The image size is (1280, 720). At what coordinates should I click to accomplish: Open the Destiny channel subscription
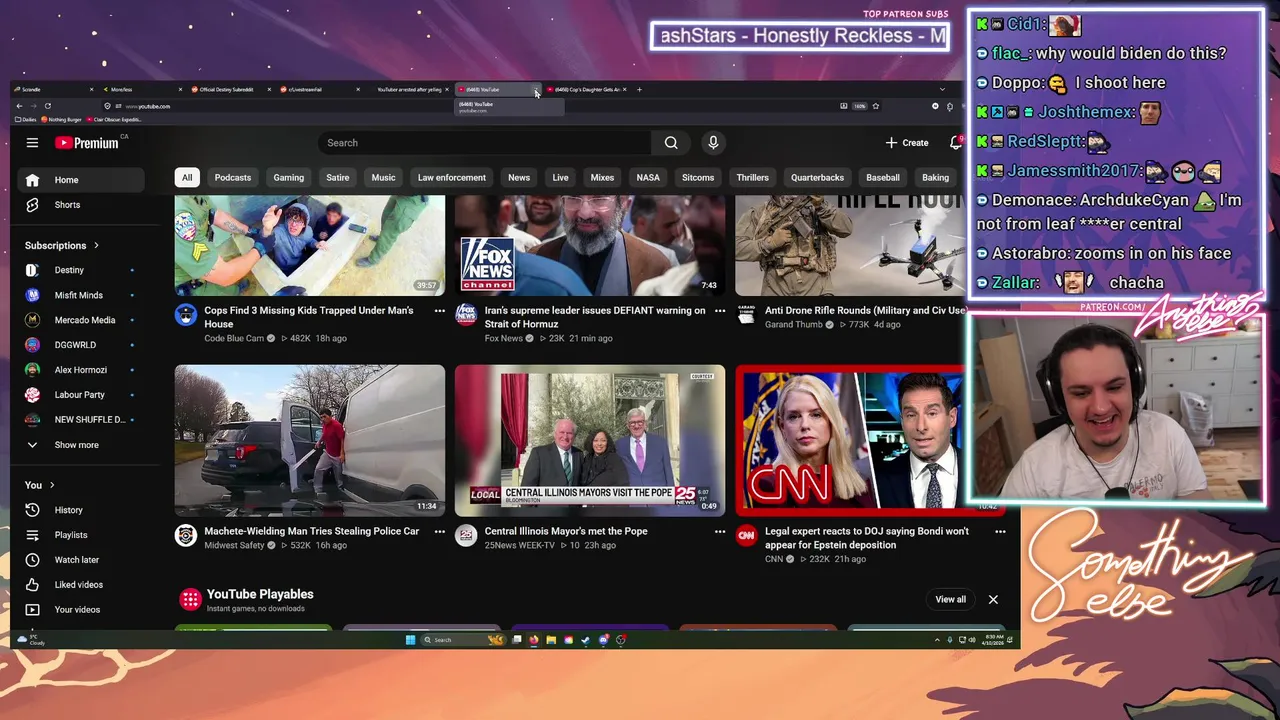[x=81, y=270]
